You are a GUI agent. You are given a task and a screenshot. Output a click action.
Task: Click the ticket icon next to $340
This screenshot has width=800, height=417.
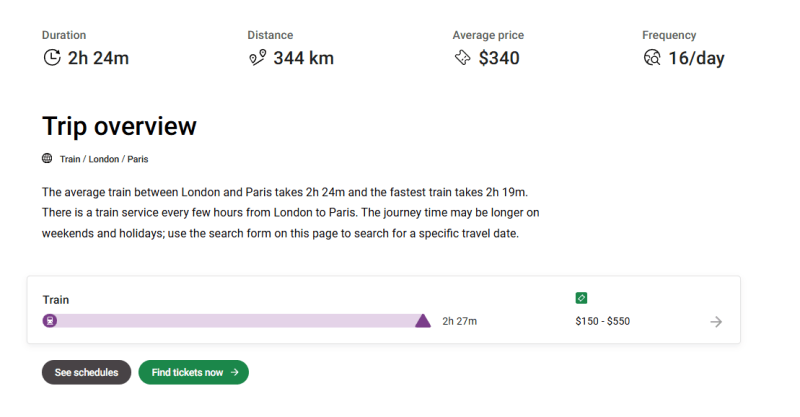462,58
